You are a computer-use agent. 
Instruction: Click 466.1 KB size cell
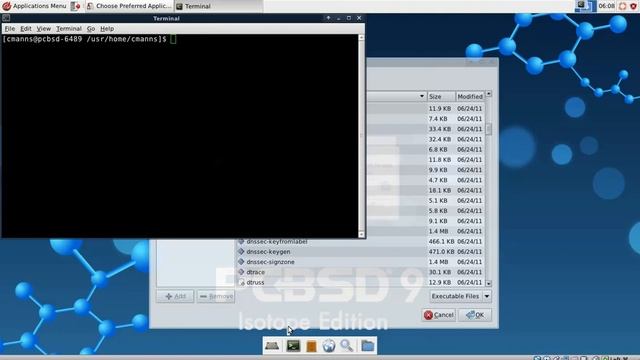pos(441,242)
